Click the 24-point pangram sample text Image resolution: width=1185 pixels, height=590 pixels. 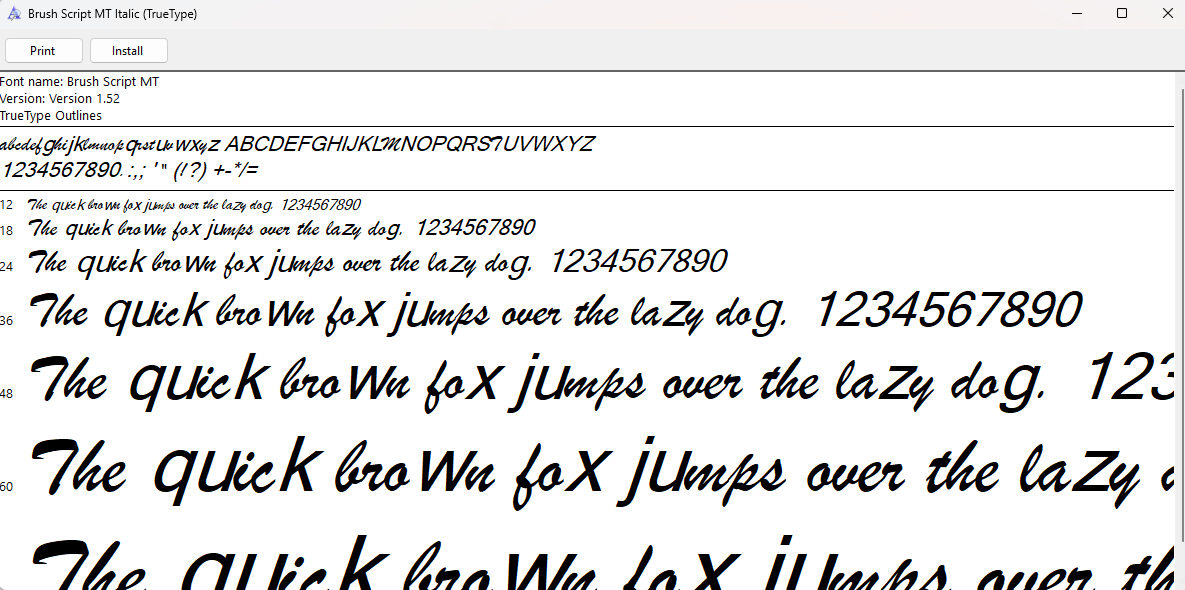(x=378, y=263)
